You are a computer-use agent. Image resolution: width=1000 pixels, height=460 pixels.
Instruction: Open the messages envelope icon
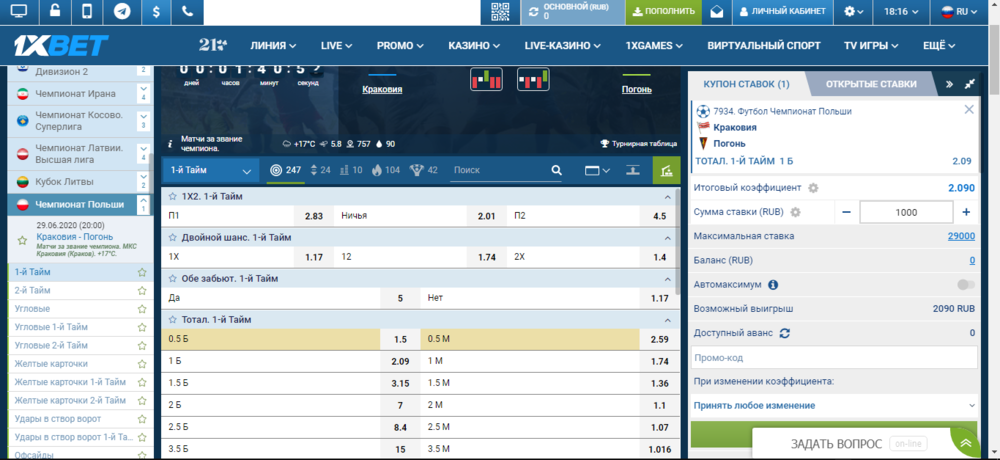tap(717, 11)
